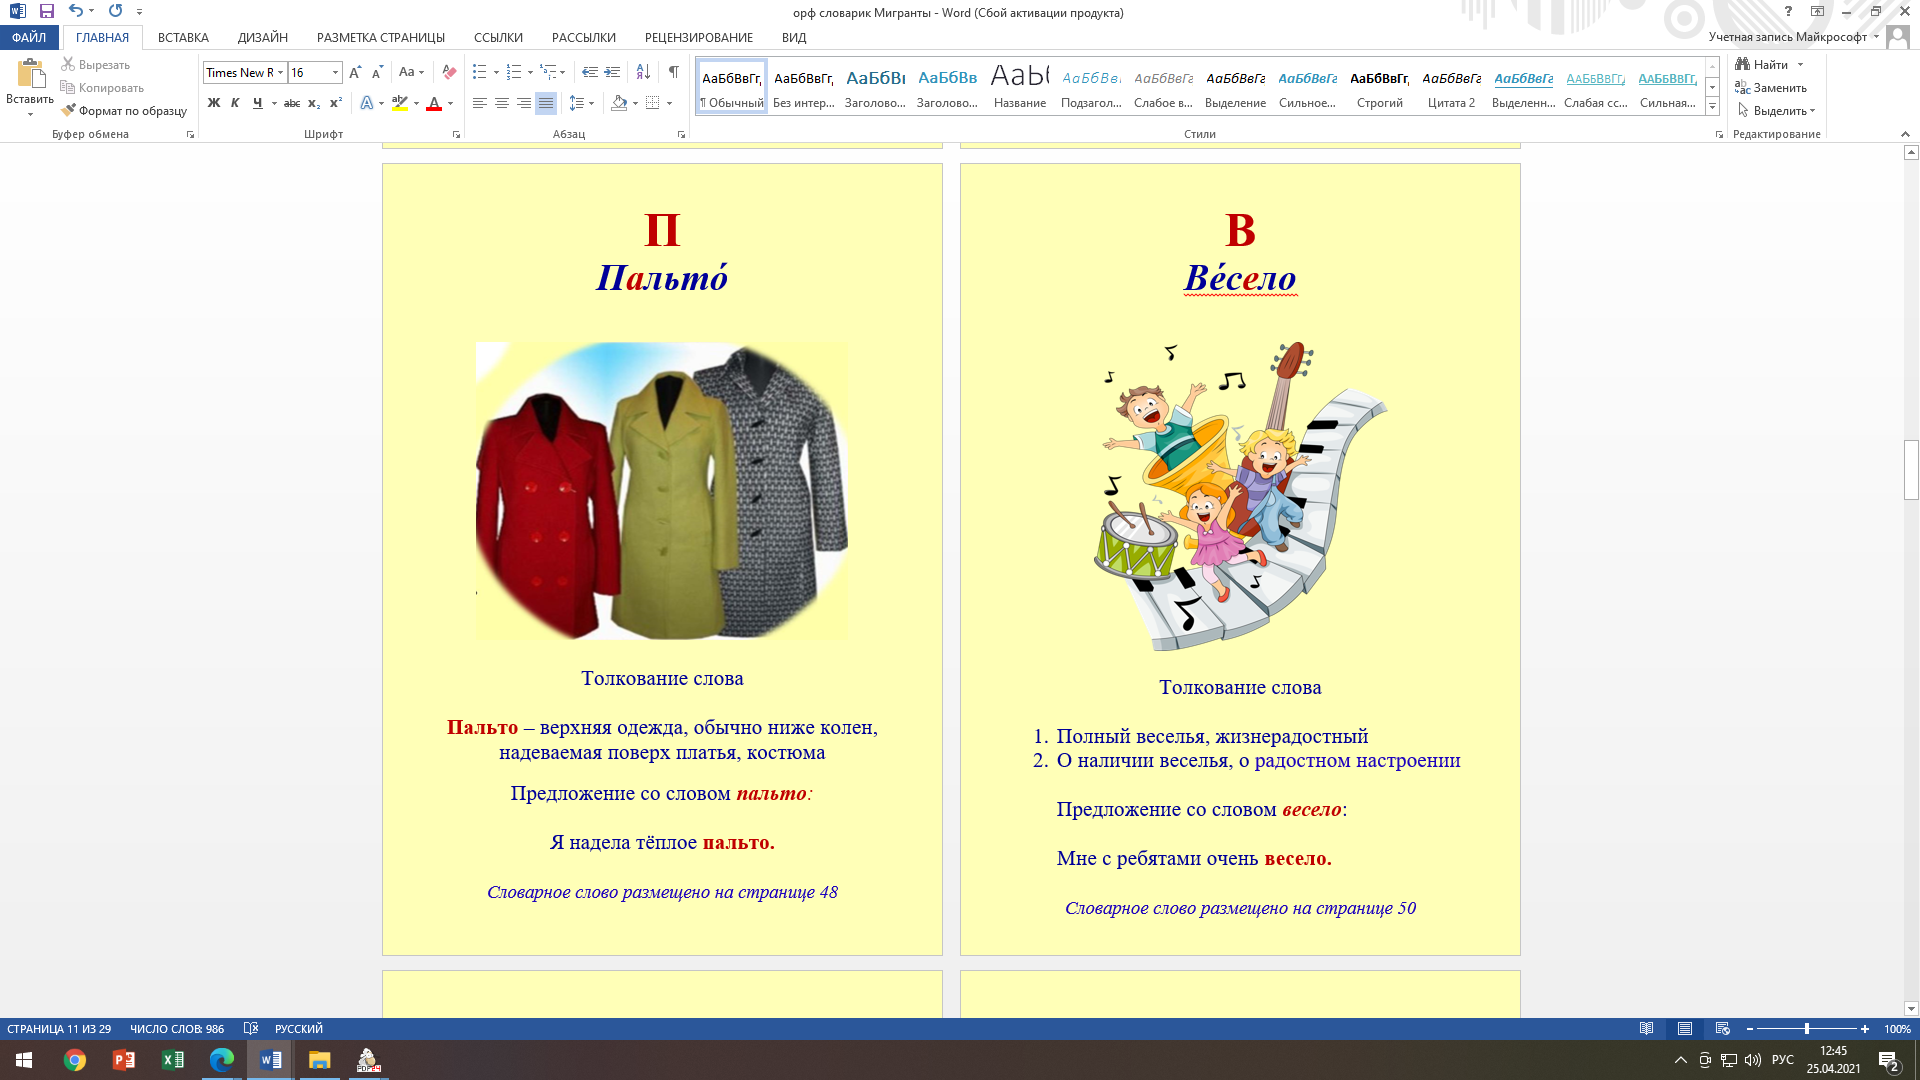This screenshot has height=1080, width=1920.
Task: Click the sort (А-Я) icon
Action: pos(643,72)
